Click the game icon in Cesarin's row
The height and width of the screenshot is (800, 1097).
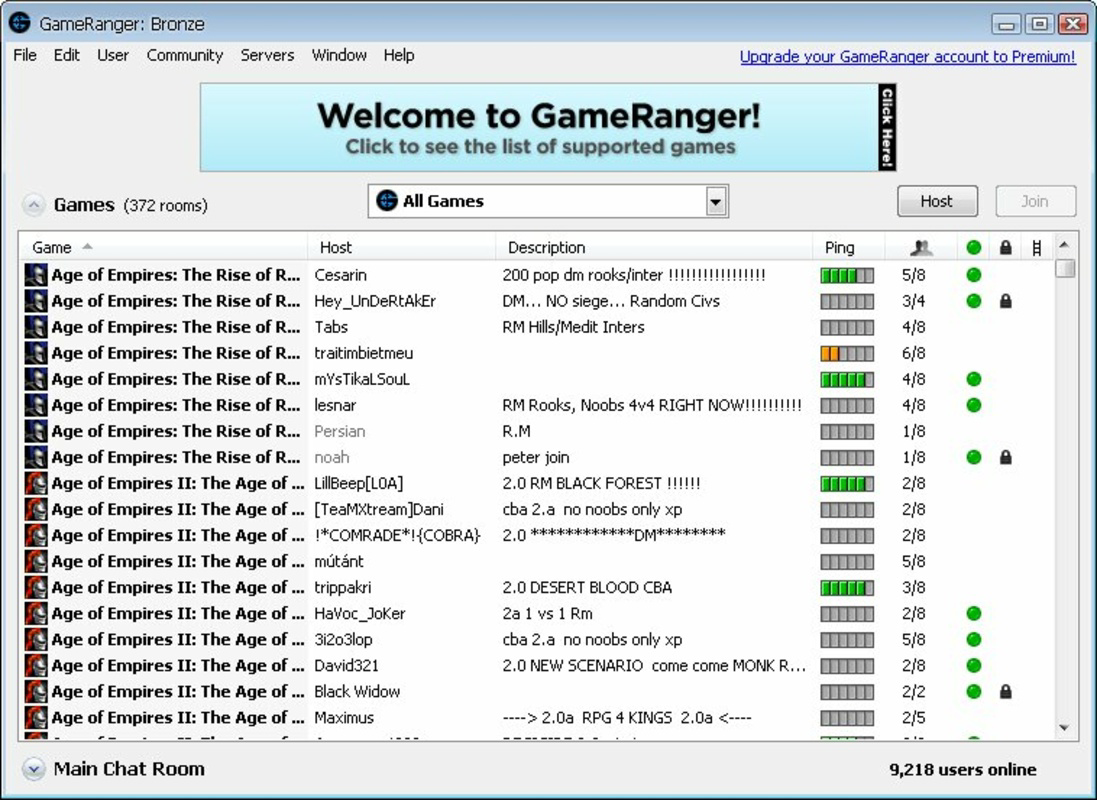(x=36, y=275)
